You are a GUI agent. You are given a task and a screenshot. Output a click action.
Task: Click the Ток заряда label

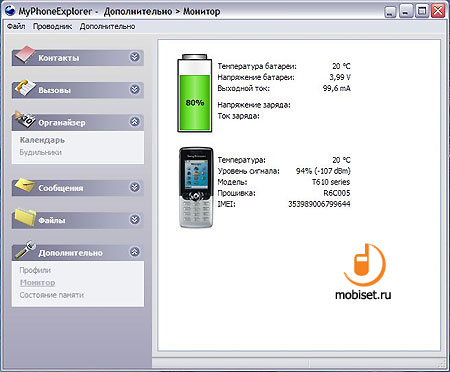click(x=238, y=116)
